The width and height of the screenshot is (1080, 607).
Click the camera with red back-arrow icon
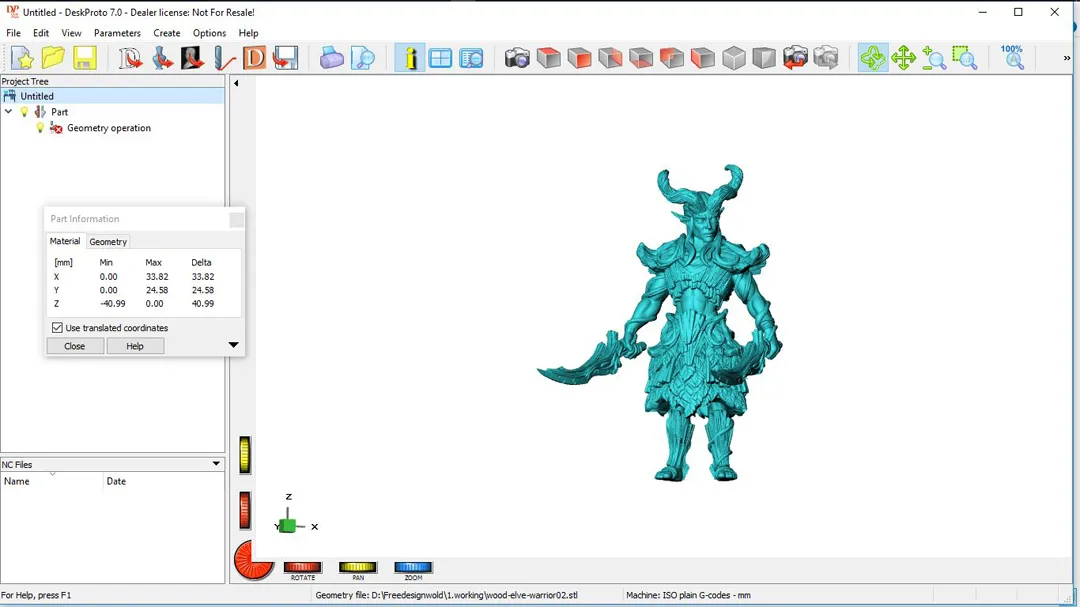coord(795,58)
